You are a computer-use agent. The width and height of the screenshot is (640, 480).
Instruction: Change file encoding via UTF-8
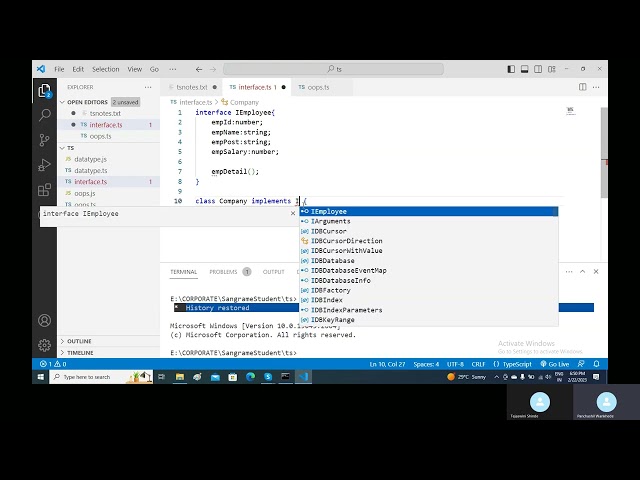tap(455, 364)
